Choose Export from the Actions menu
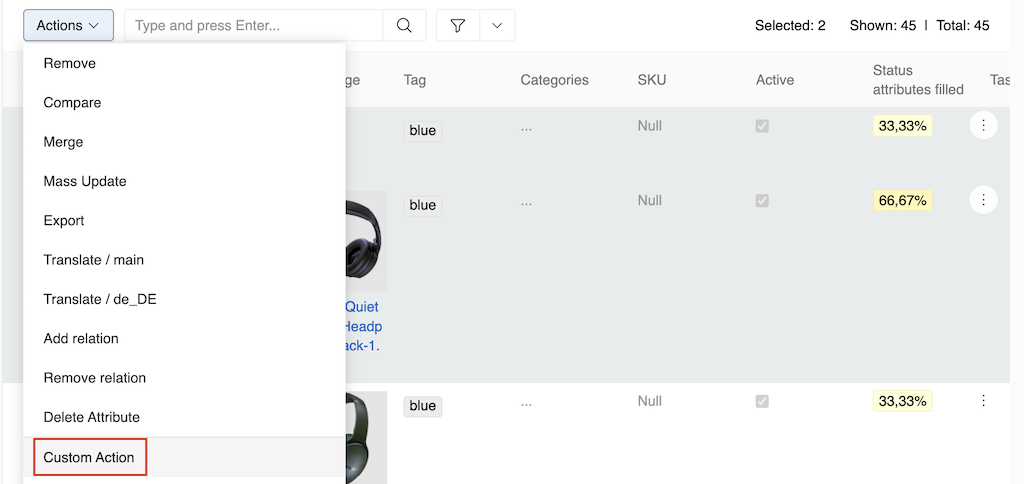1024x484 pixels. [64, 220]
